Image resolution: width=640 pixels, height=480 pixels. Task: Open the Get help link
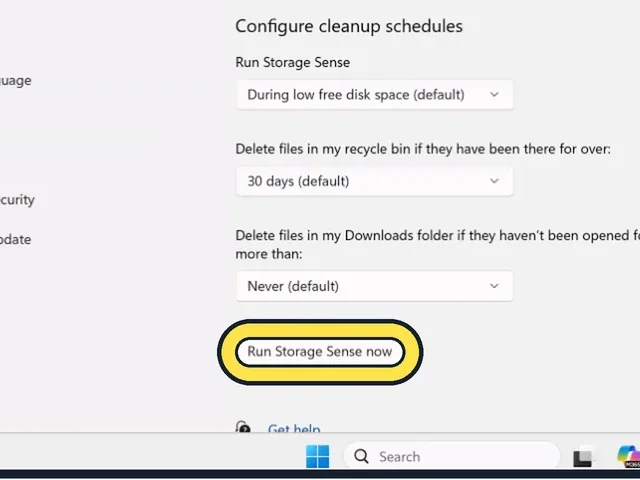click(x=294, y=429)
